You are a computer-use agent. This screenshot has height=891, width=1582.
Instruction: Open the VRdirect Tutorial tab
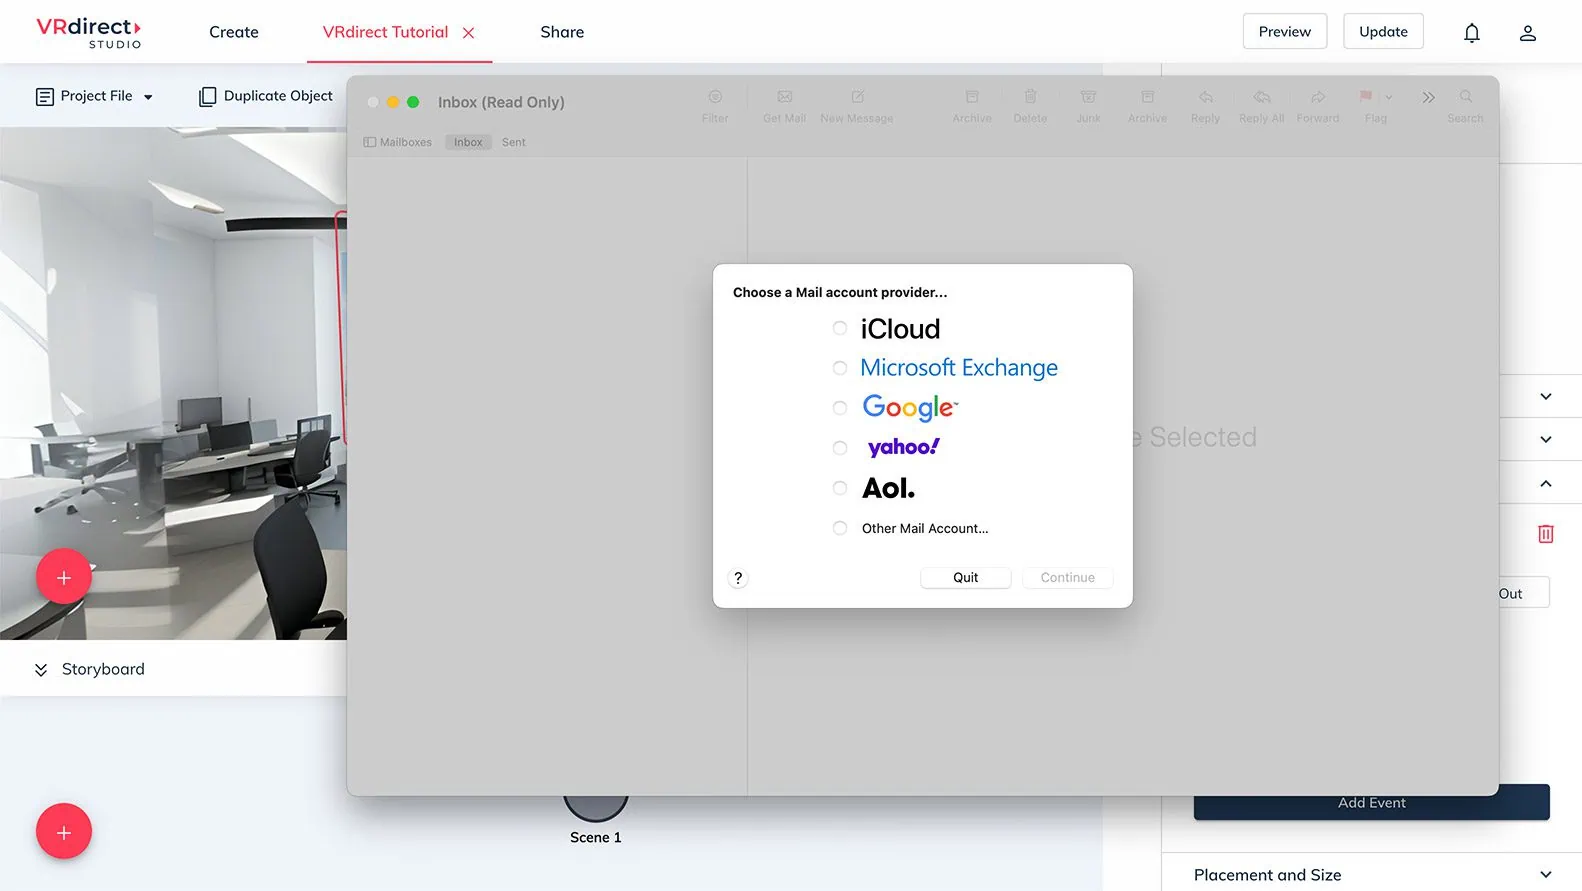(385, 32)
